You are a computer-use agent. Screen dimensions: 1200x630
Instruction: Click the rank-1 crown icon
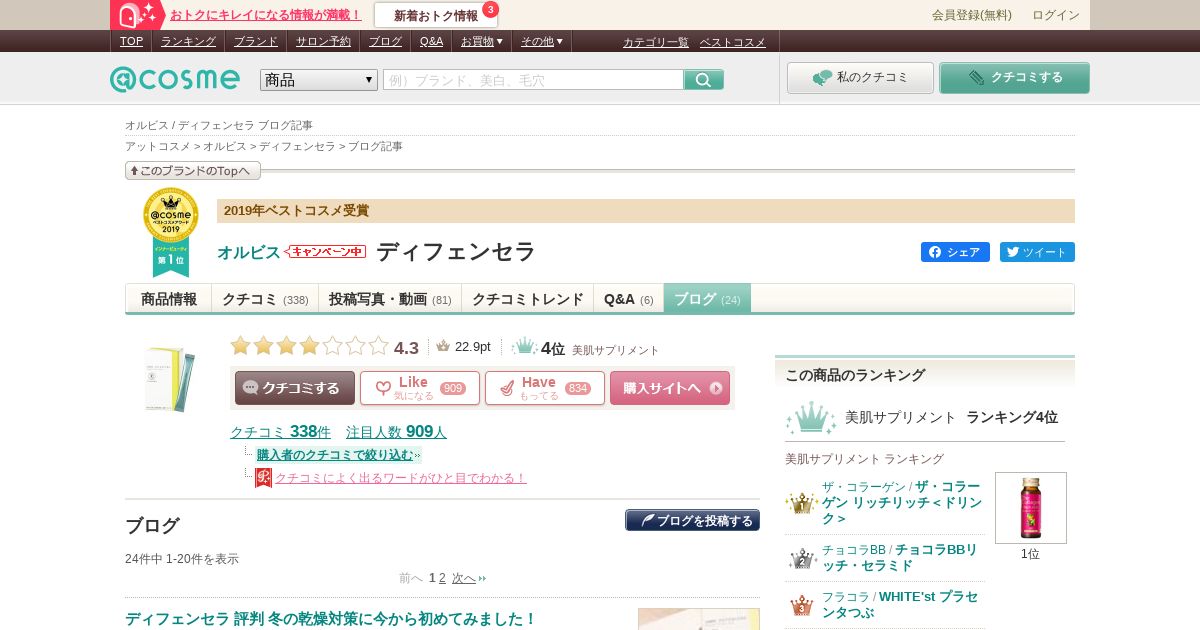coord(801,502)
